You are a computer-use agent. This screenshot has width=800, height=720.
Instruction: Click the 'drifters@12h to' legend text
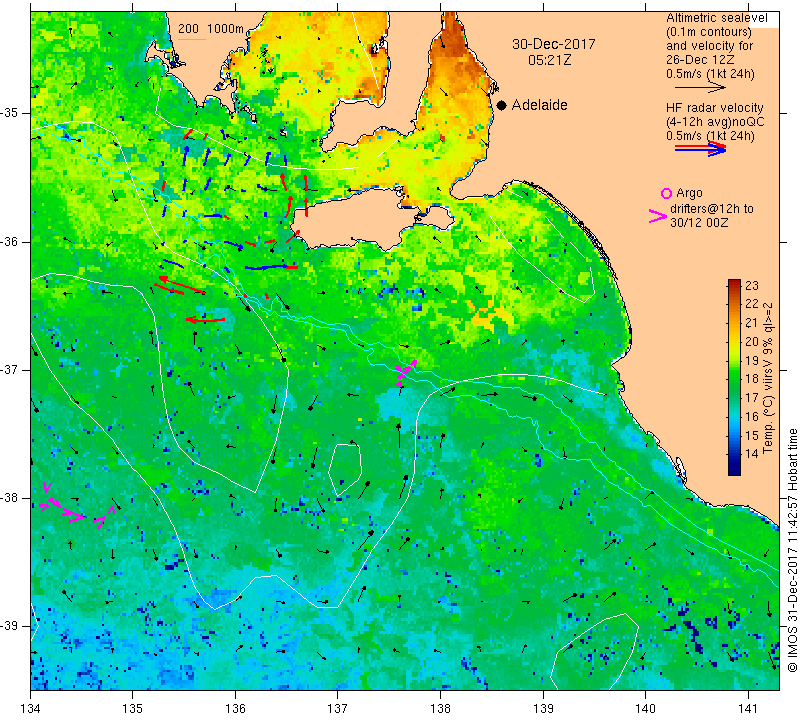(x=712, y=209)
